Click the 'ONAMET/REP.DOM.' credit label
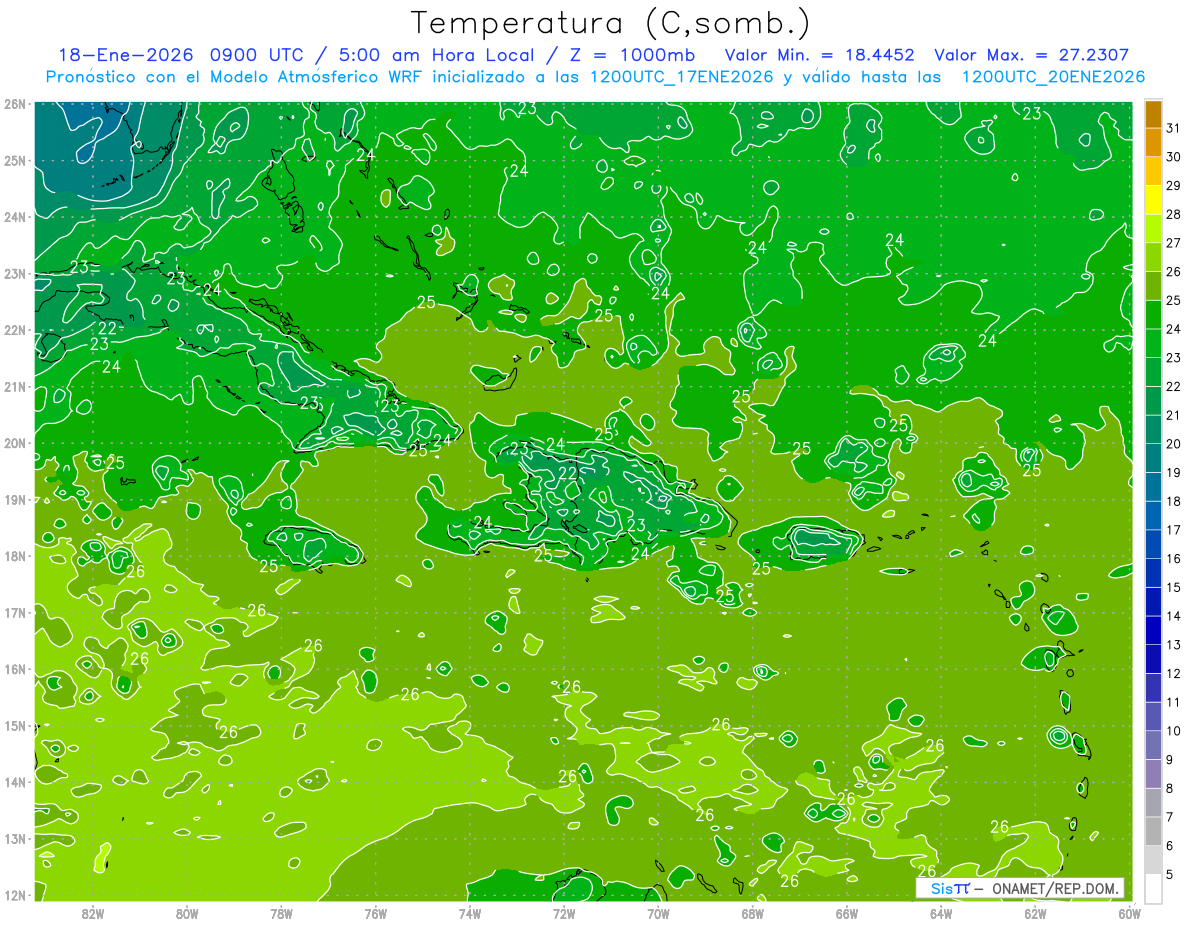The width and height of the screenshot is (1200, 927). pyautogui.click(x=1054, y=888)
